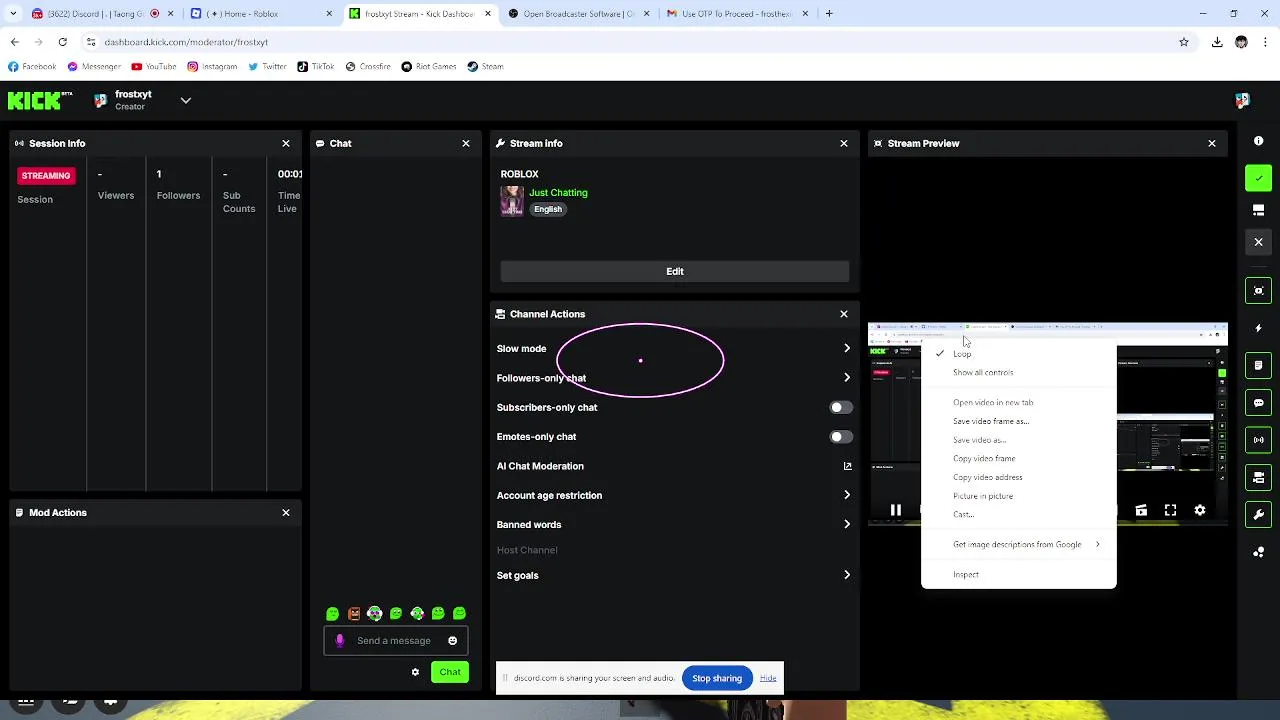Click the Send a message field

(x=394, y=641)
